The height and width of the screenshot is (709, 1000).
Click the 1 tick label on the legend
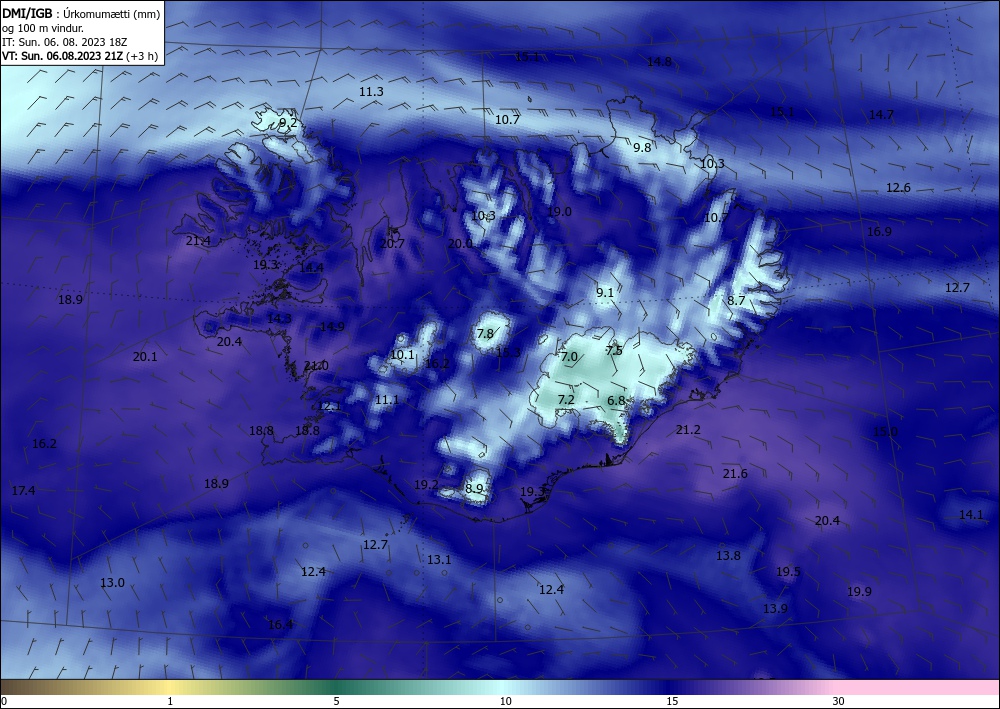point(170,702)
